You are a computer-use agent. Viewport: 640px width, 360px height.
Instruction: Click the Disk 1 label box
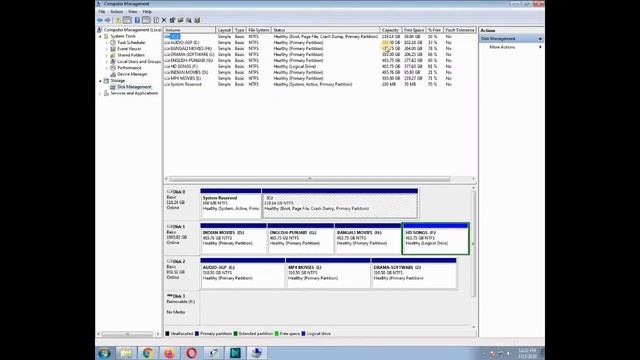pos(182,239)
